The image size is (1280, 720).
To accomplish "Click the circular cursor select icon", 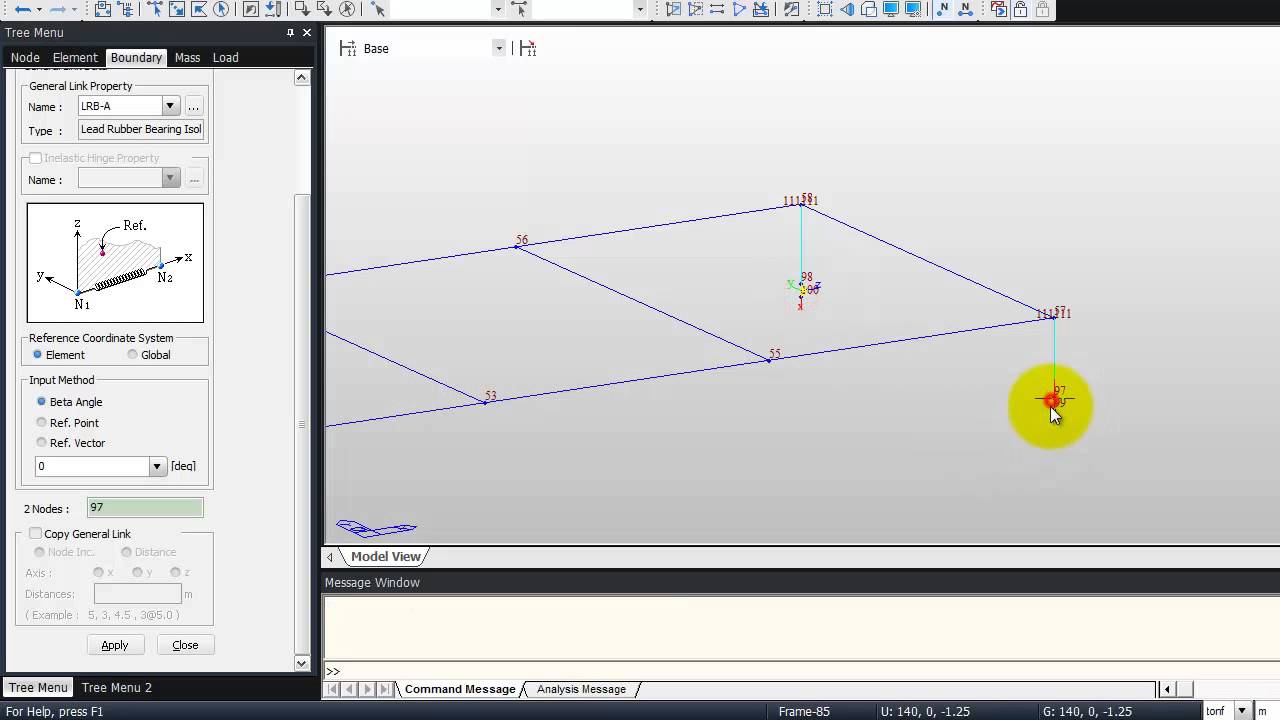I will [221, 9].
